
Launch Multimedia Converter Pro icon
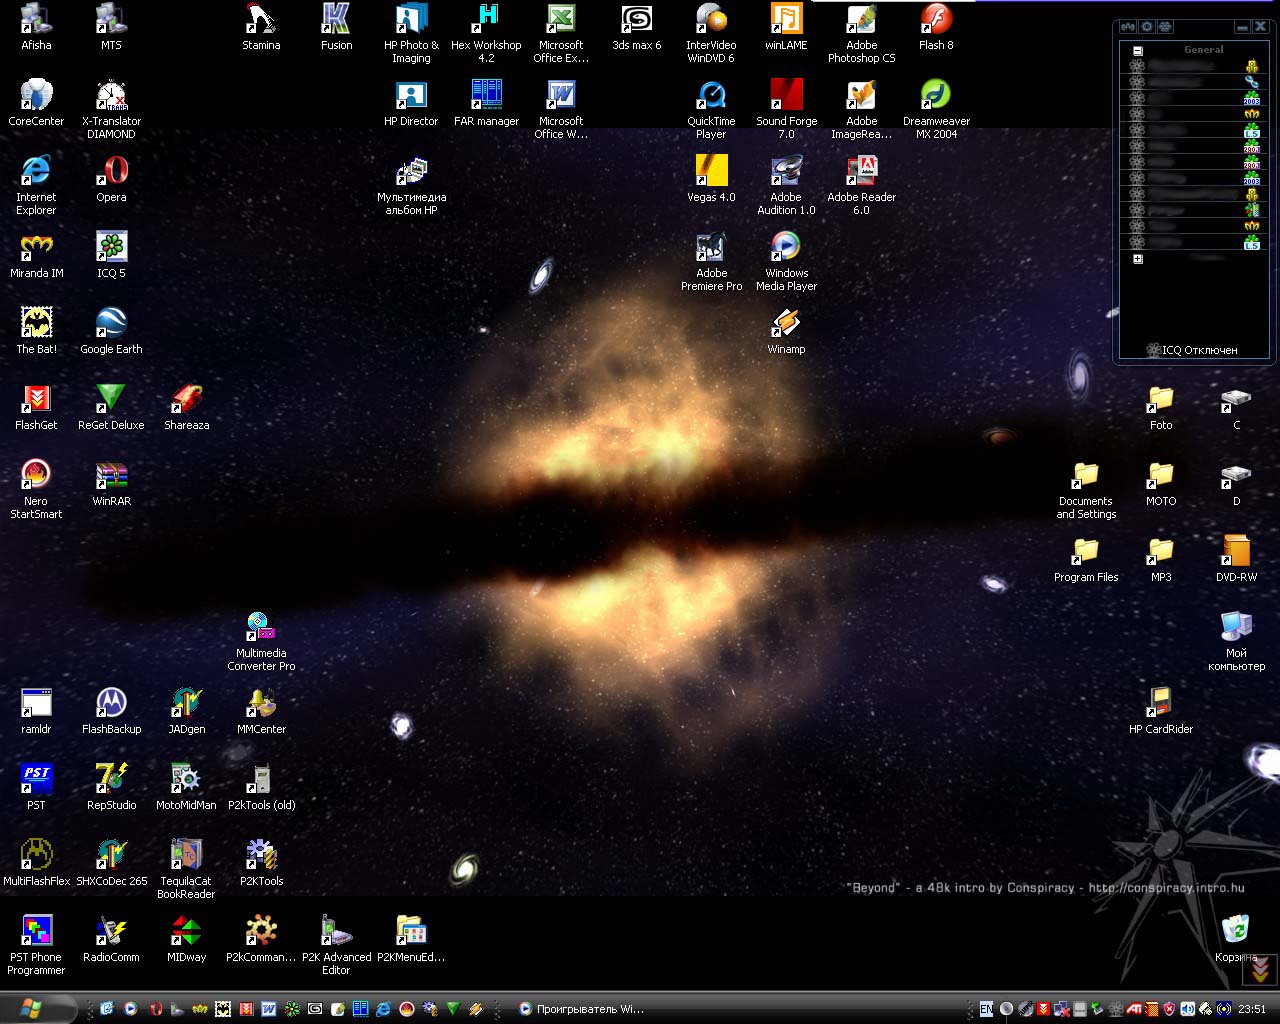click(x=261, y=641)
